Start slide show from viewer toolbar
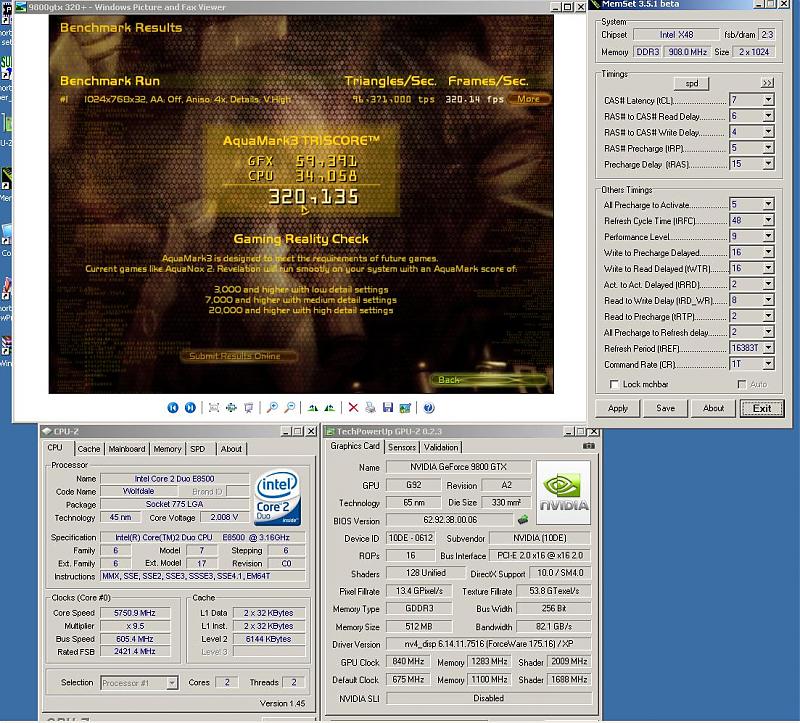 click(x=248, y=407)
